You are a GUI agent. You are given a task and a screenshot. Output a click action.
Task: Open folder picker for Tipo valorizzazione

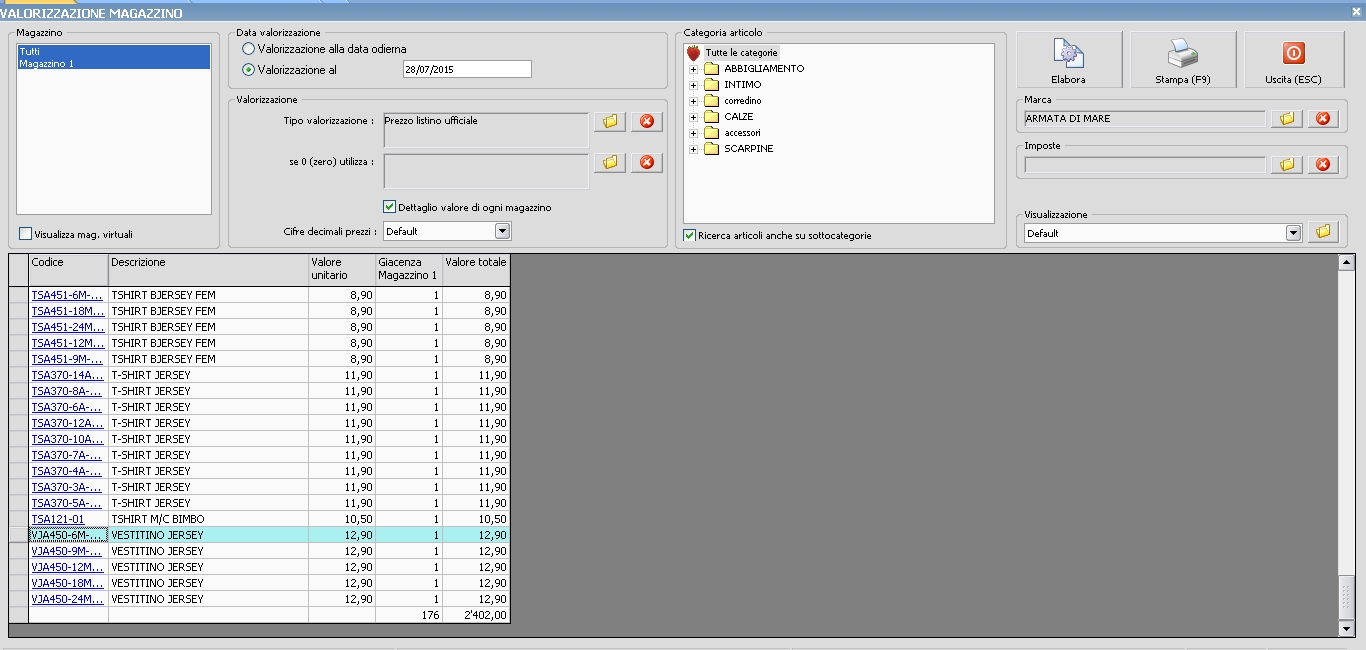tap(610, 121)
